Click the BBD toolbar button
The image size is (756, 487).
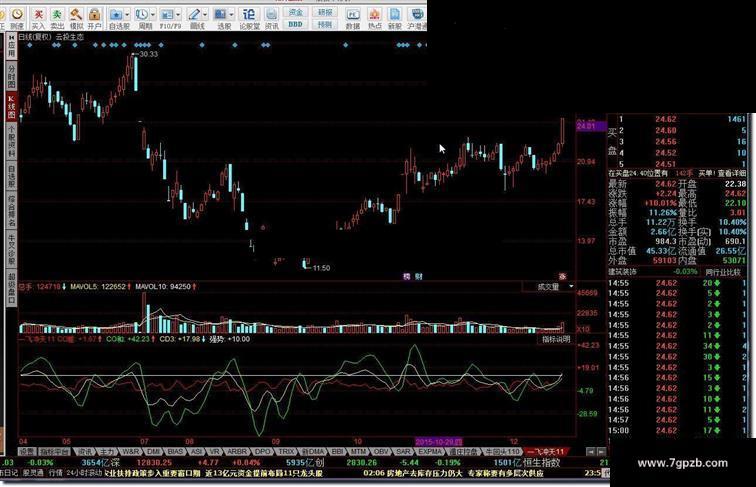tap(296, 24)
